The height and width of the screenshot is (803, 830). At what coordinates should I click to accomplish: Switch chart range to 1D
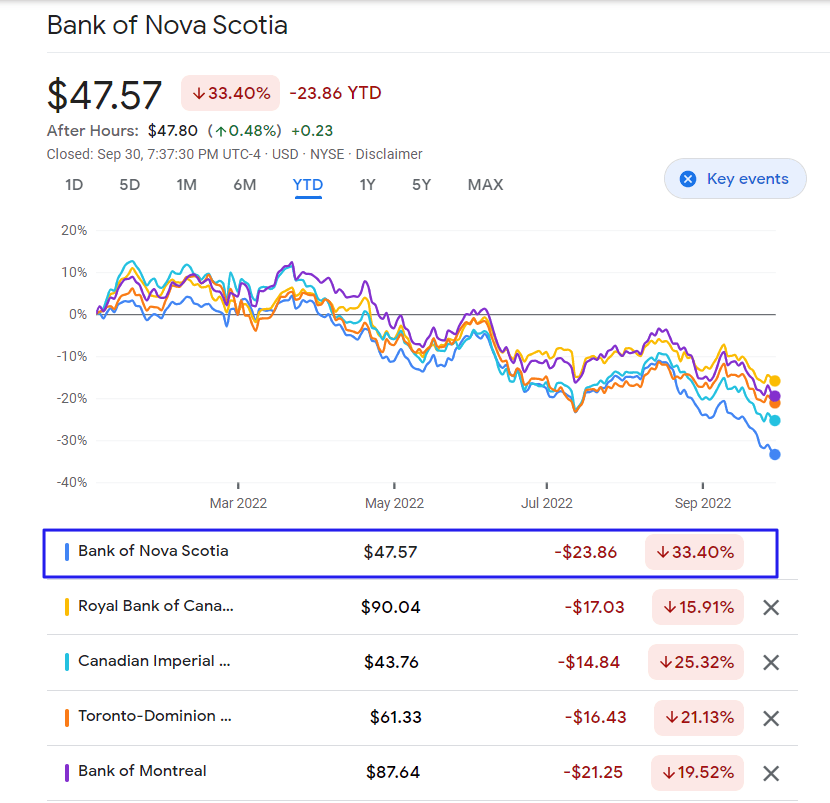coord(74,185)
